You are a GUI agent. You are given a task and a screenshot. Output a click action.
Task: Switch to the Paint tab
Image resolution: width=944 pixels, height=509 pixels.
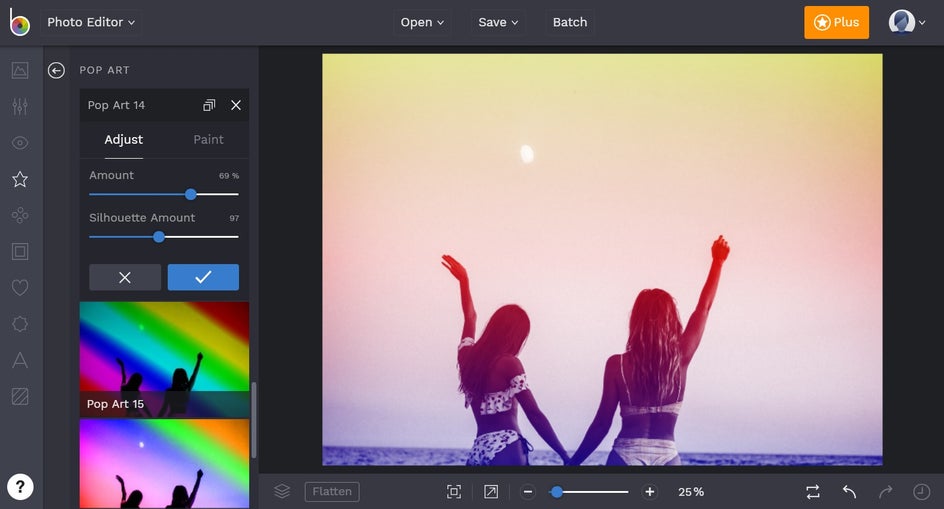[x=208, y=140]
